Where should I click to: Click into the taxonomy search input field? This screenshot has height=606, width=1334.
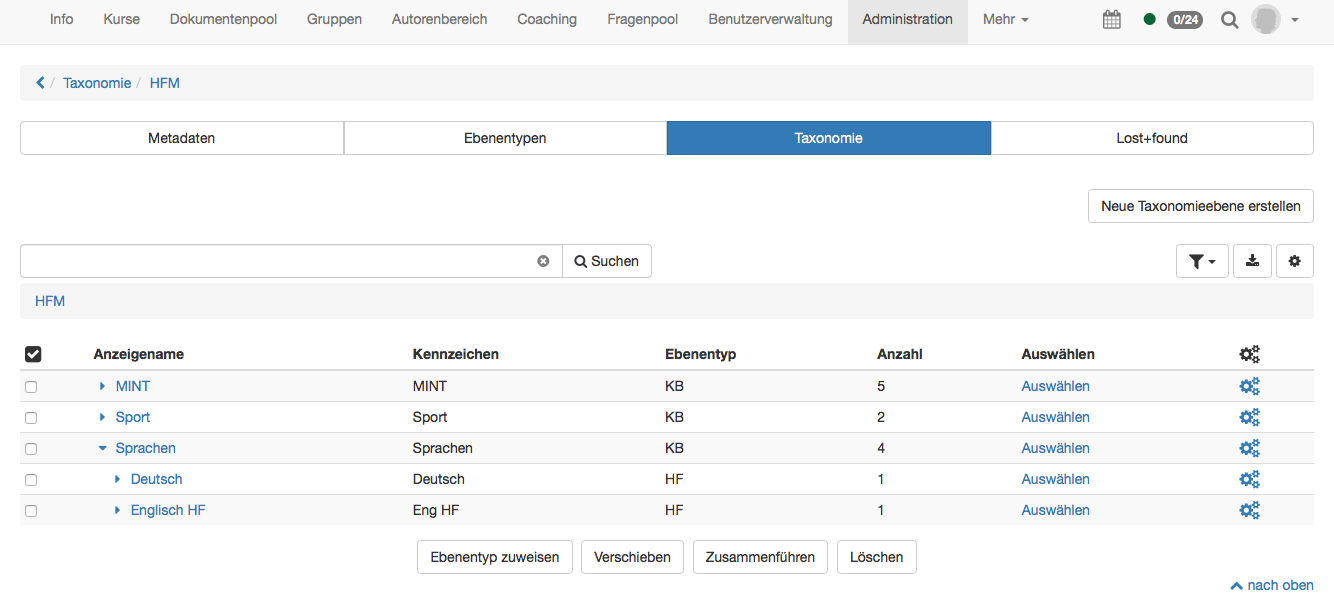280,261
